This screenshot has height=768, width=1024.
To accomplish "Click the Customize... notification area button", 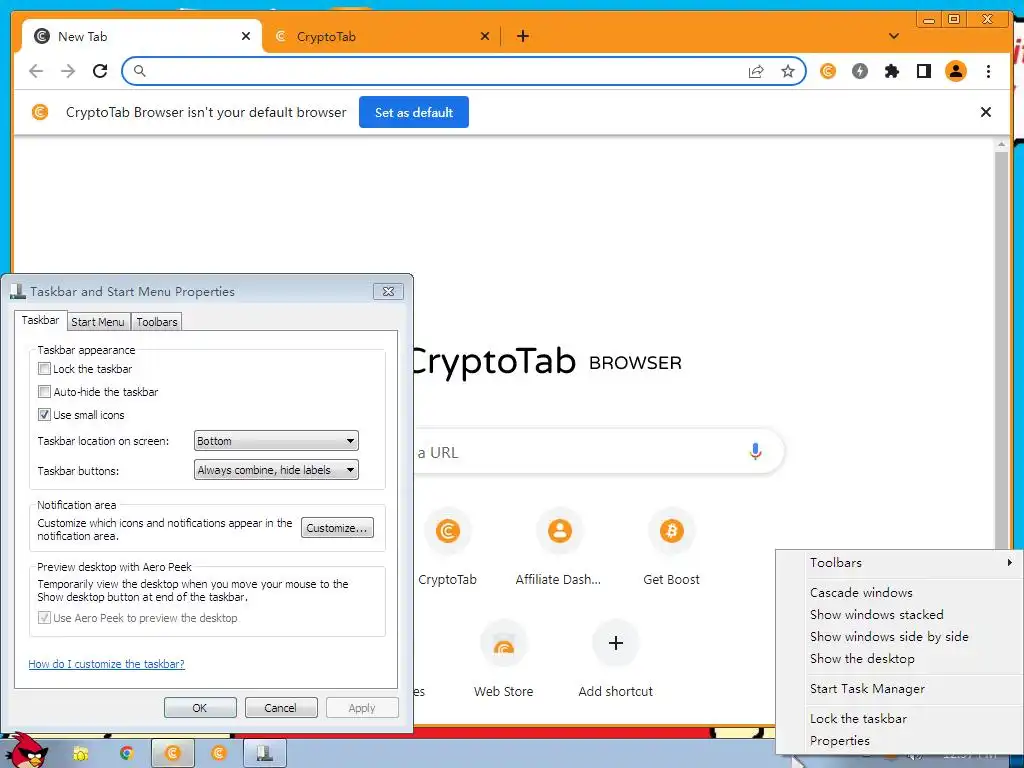I will pyautogui.click(x=337, y=528).
